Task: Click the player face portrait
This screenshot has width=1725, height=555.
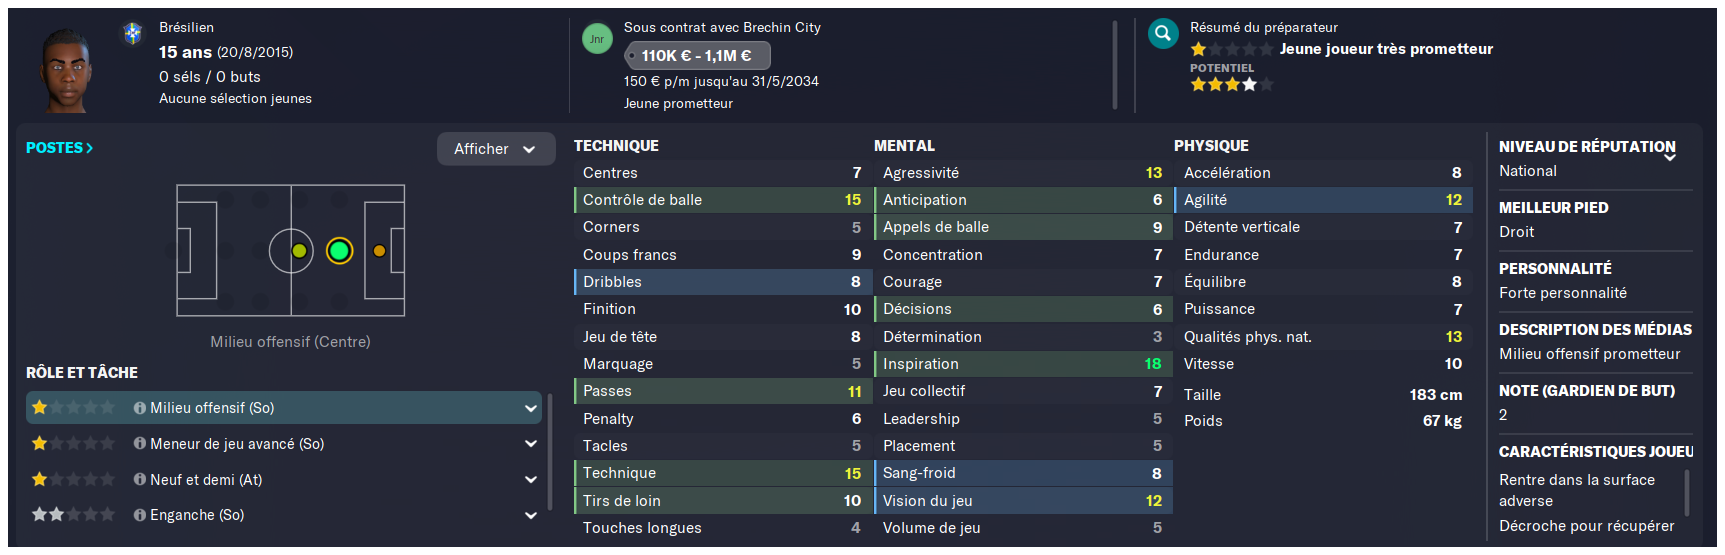Action: tap(67, 68)
